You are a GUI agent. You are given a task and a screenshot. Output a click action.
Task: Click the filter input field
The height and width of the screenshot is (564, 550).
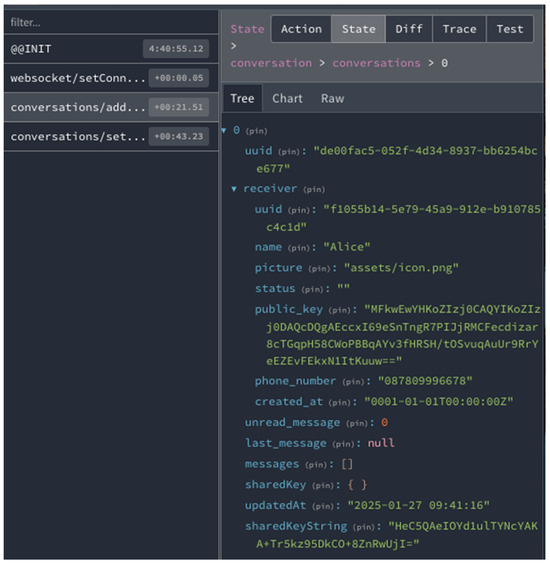(111, 22)
